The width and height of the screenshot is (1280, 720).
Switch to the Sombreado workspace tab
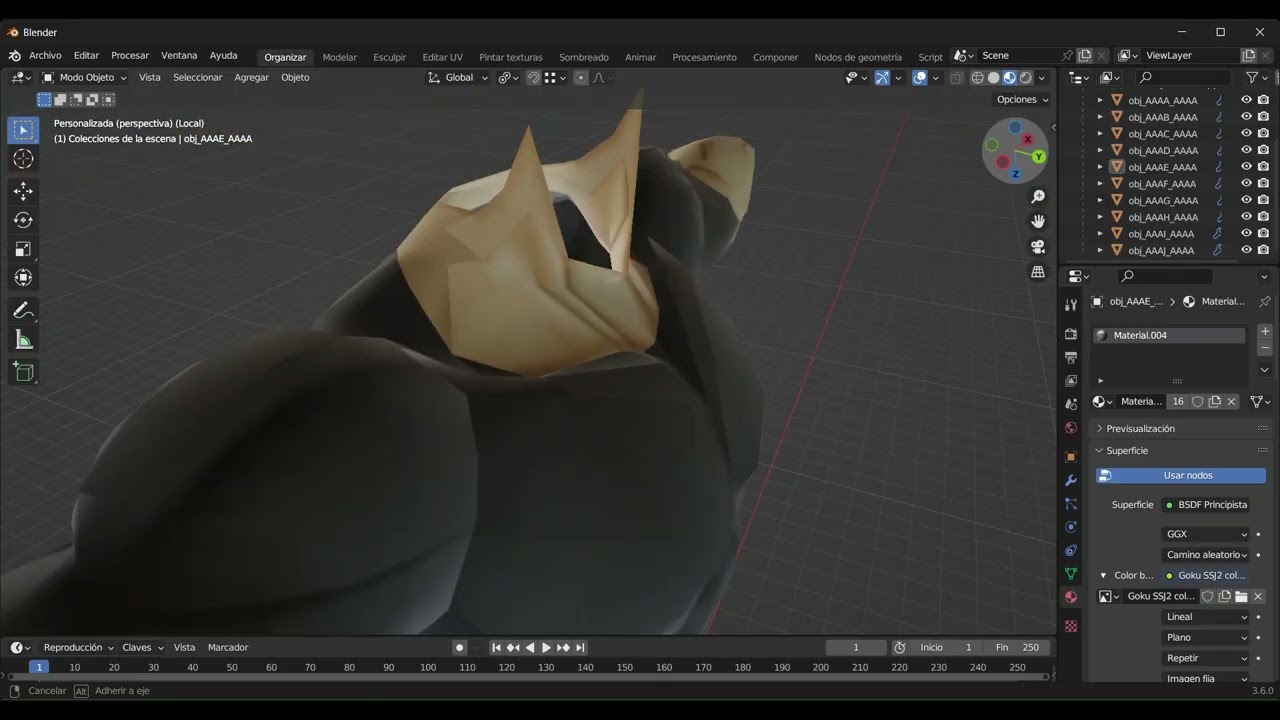584,57
